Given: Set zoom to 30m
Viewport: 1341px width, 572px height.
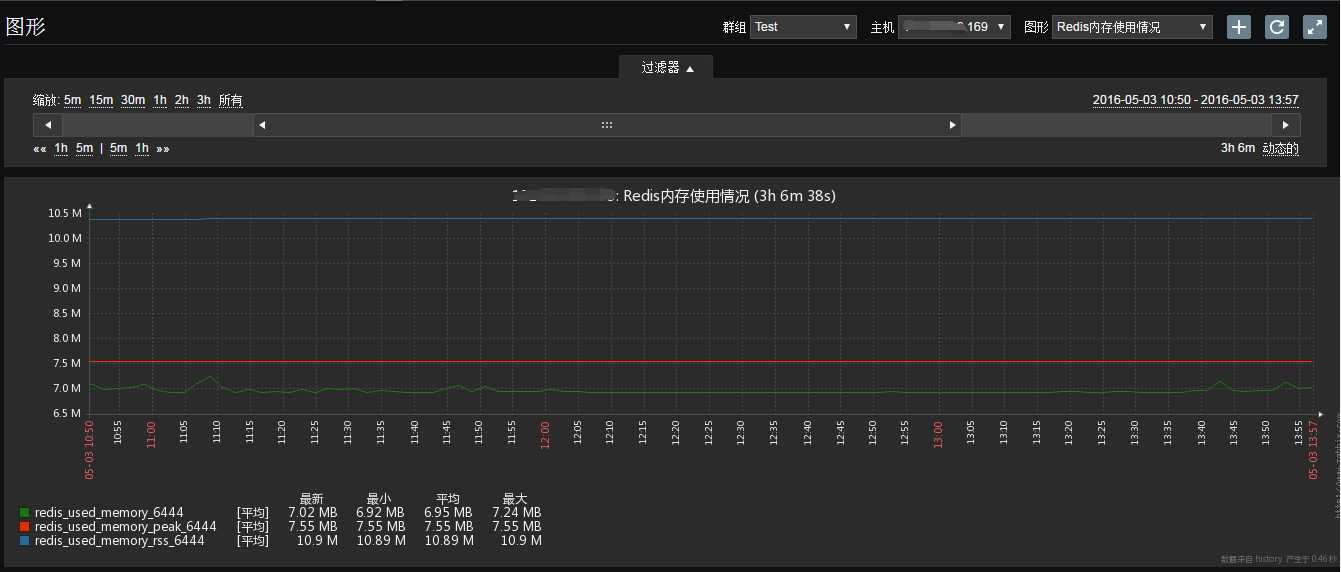Looking at the screenshot, I should coord(133,100).
